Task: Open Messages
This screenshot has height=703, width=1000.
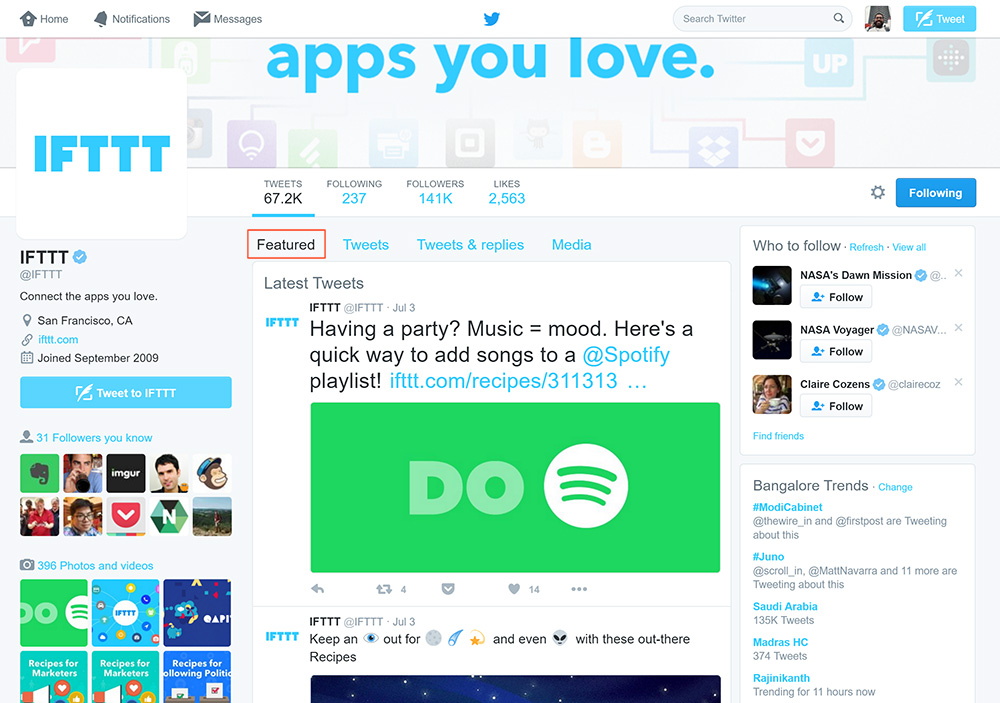Action: click(228, 18)
